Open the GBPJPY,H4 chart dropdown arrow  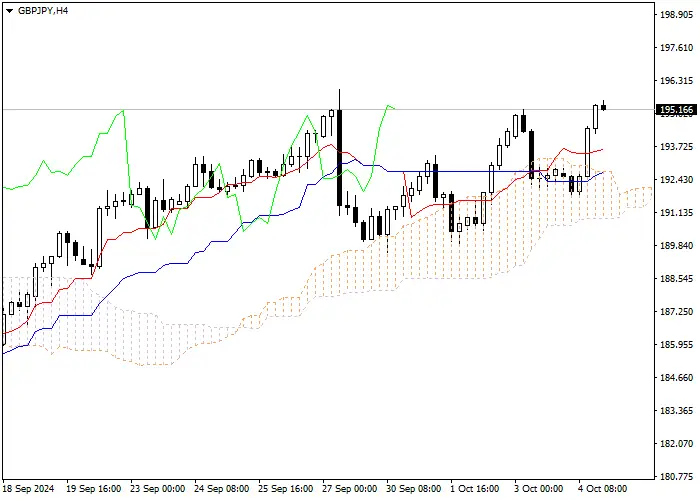9,11
